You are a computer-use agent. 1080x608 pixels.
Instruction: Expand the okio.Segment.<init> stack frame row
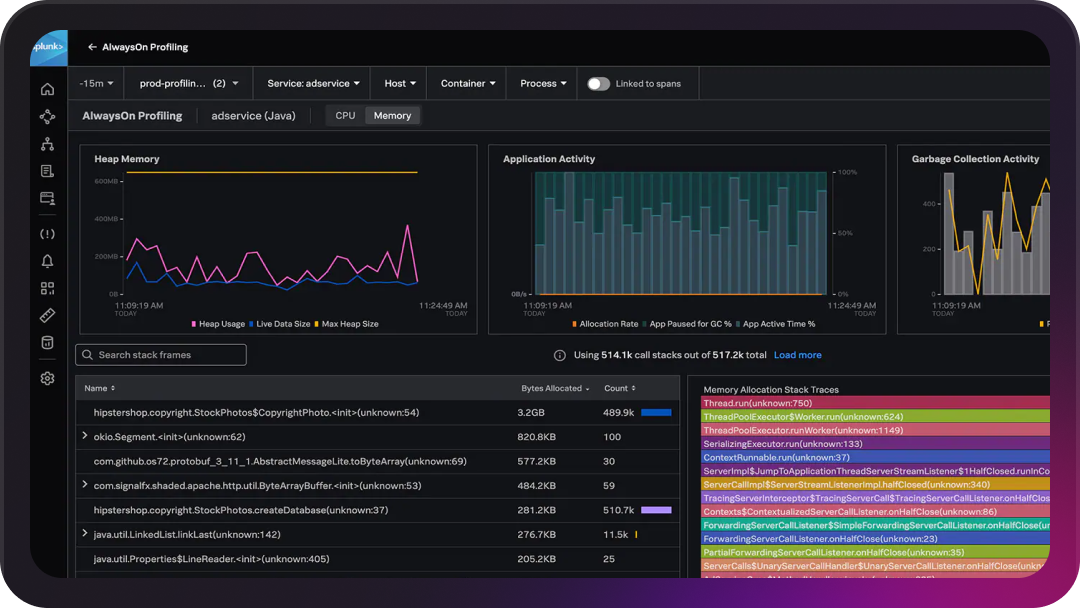(85, 437)
